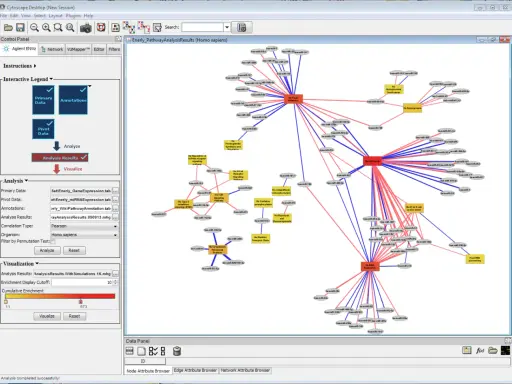Click the Reset button in Analysis section
512x384 pixels.
tap(74, 250)
